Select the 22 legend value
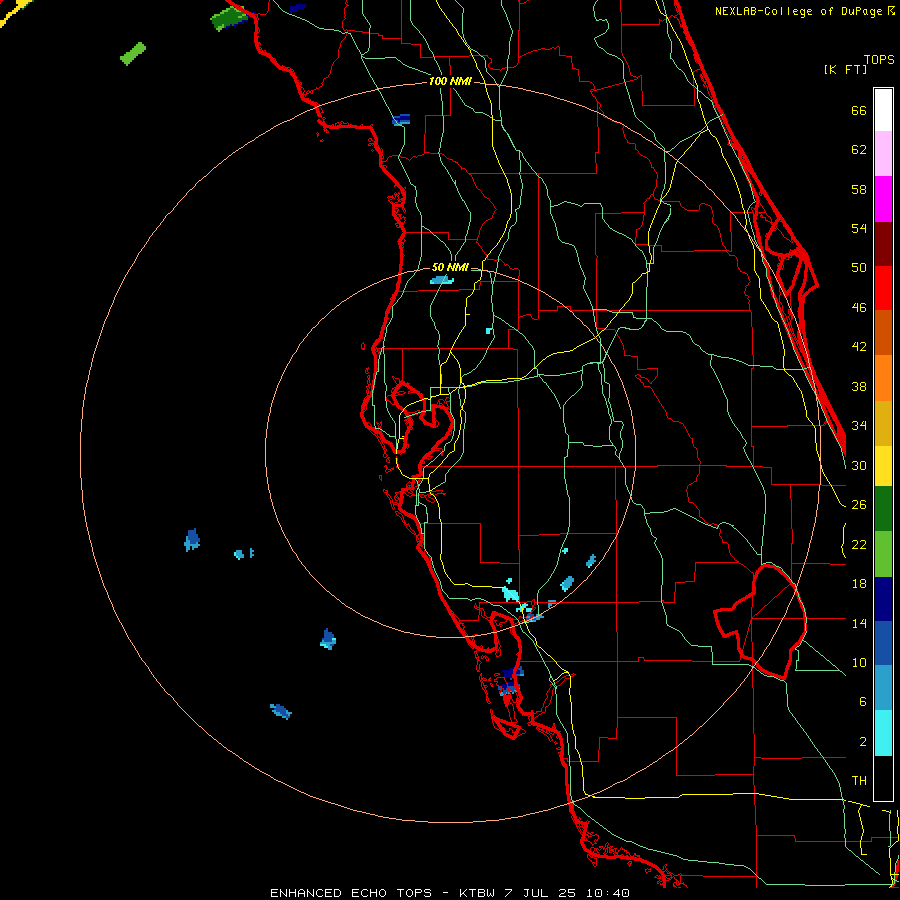The image size is (900, 900). pyautogui.click(x=859, y=544)
